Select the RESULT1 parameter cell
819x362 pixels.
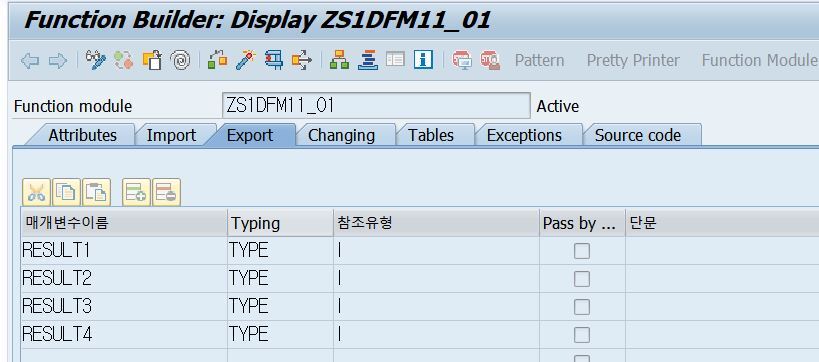(124, 251)
